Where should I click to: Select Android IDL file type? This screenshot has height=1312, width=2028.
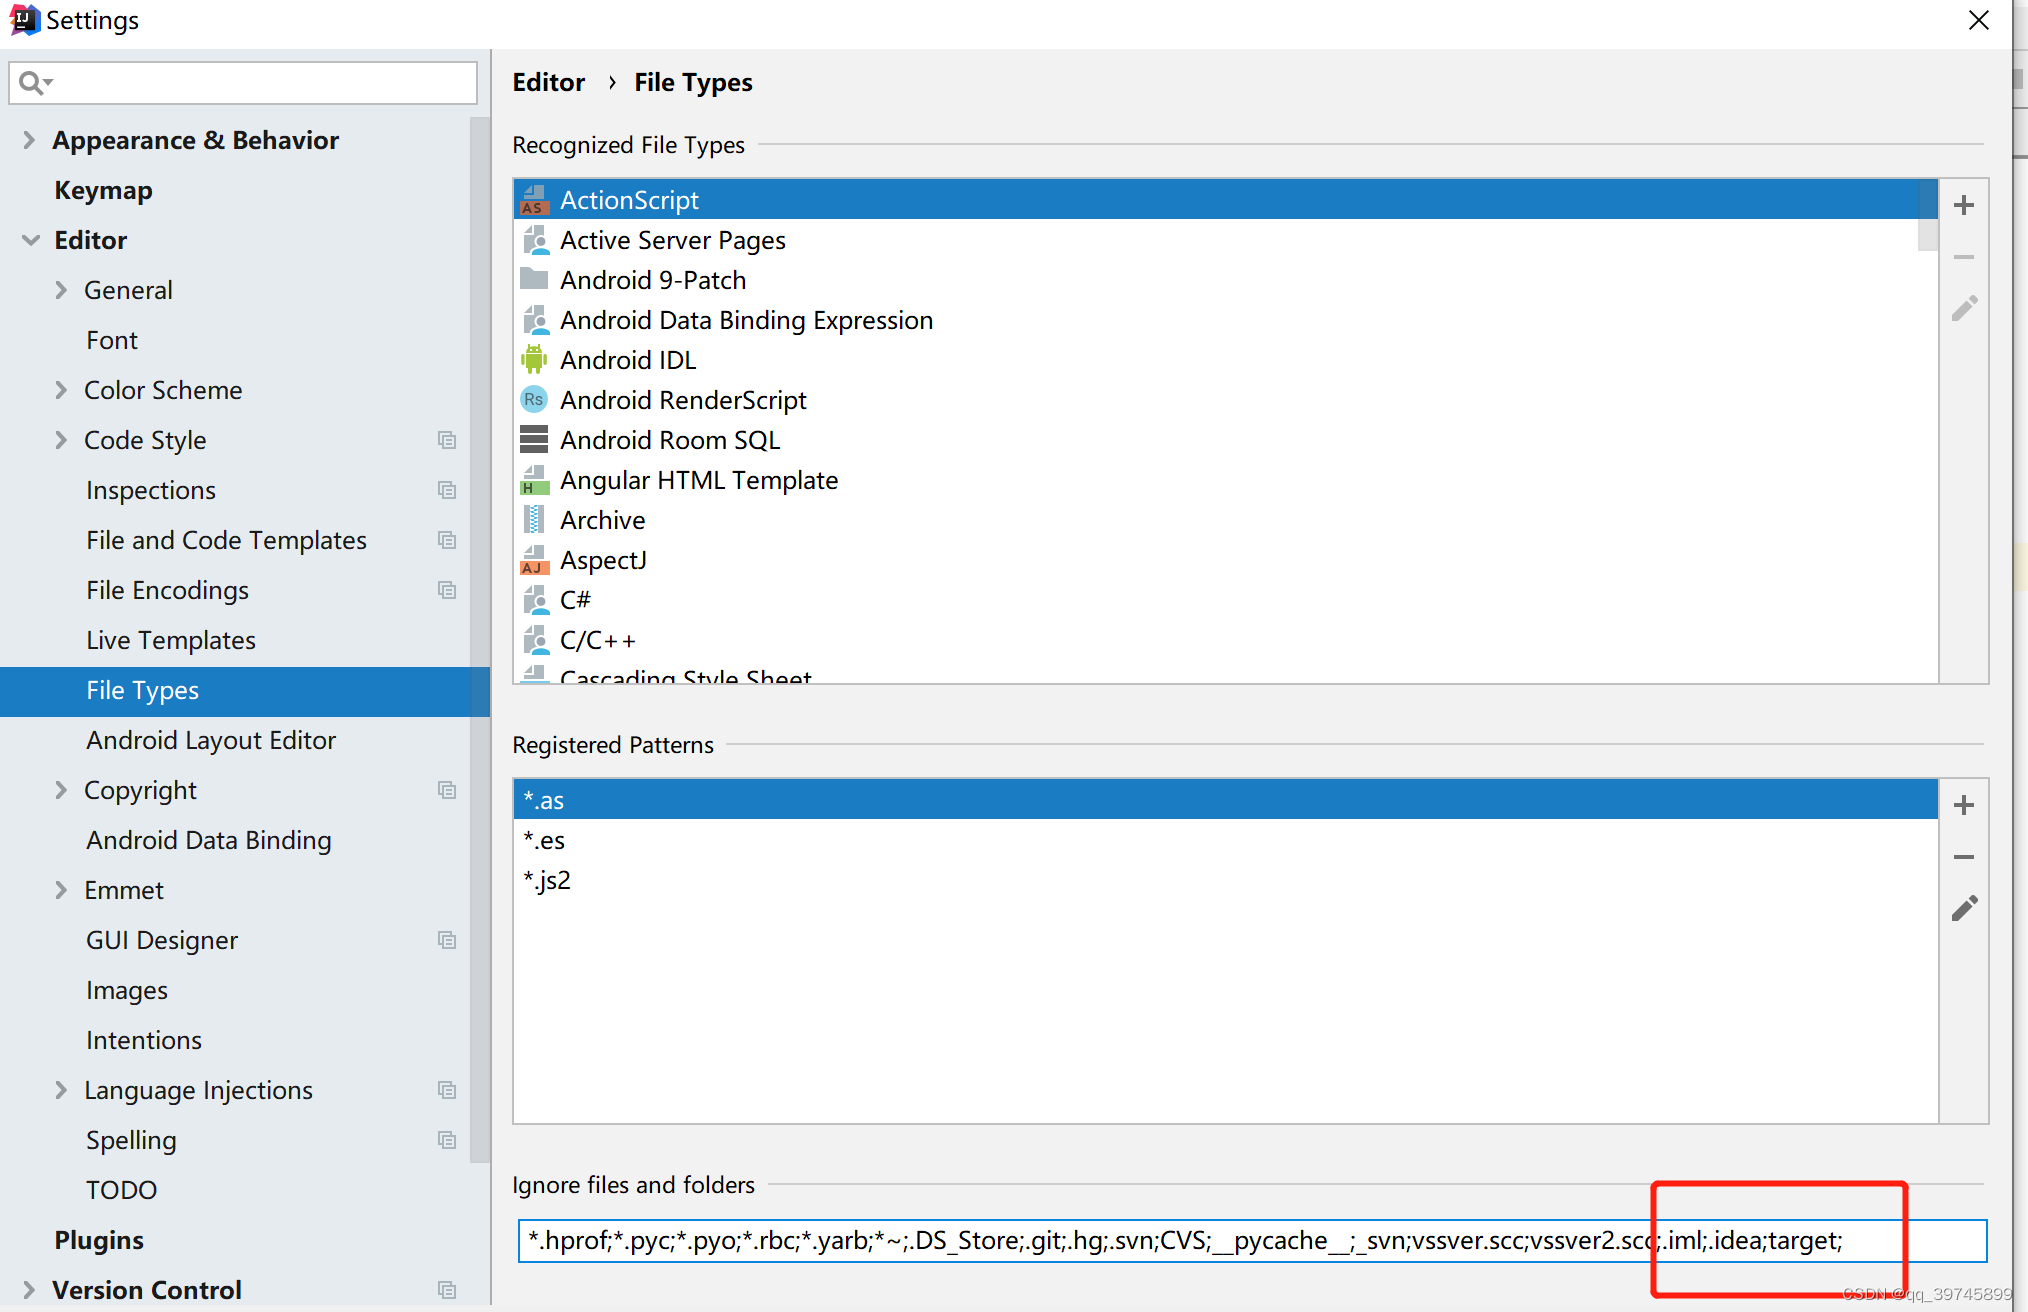pos(628,360)
